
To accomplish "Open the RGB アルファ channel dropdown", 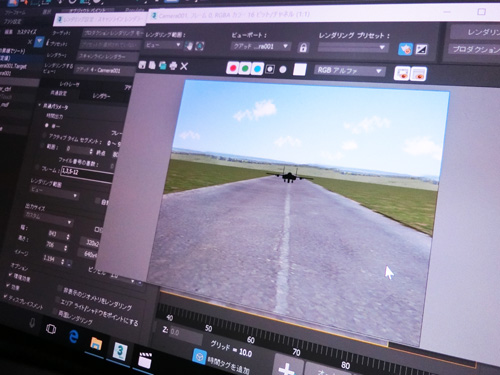I will pos(350,71).
